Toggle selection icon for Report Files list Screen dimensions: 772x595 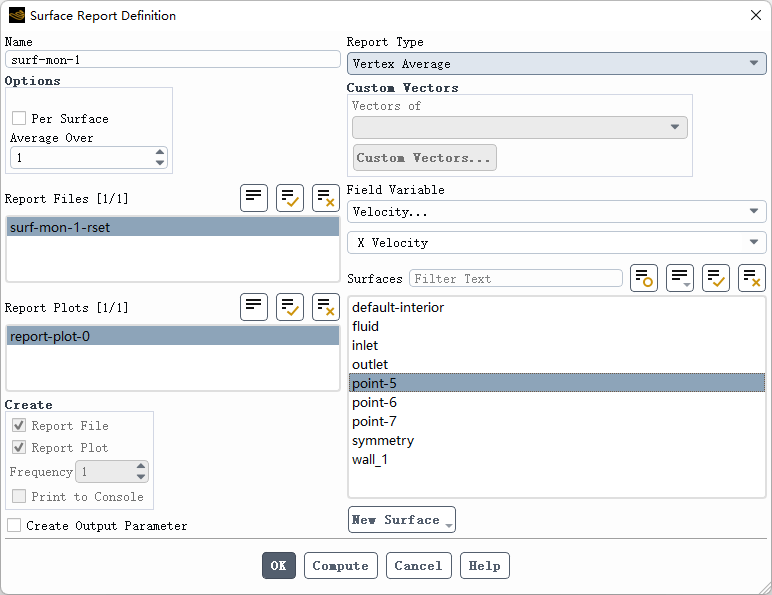pos(254,198)
